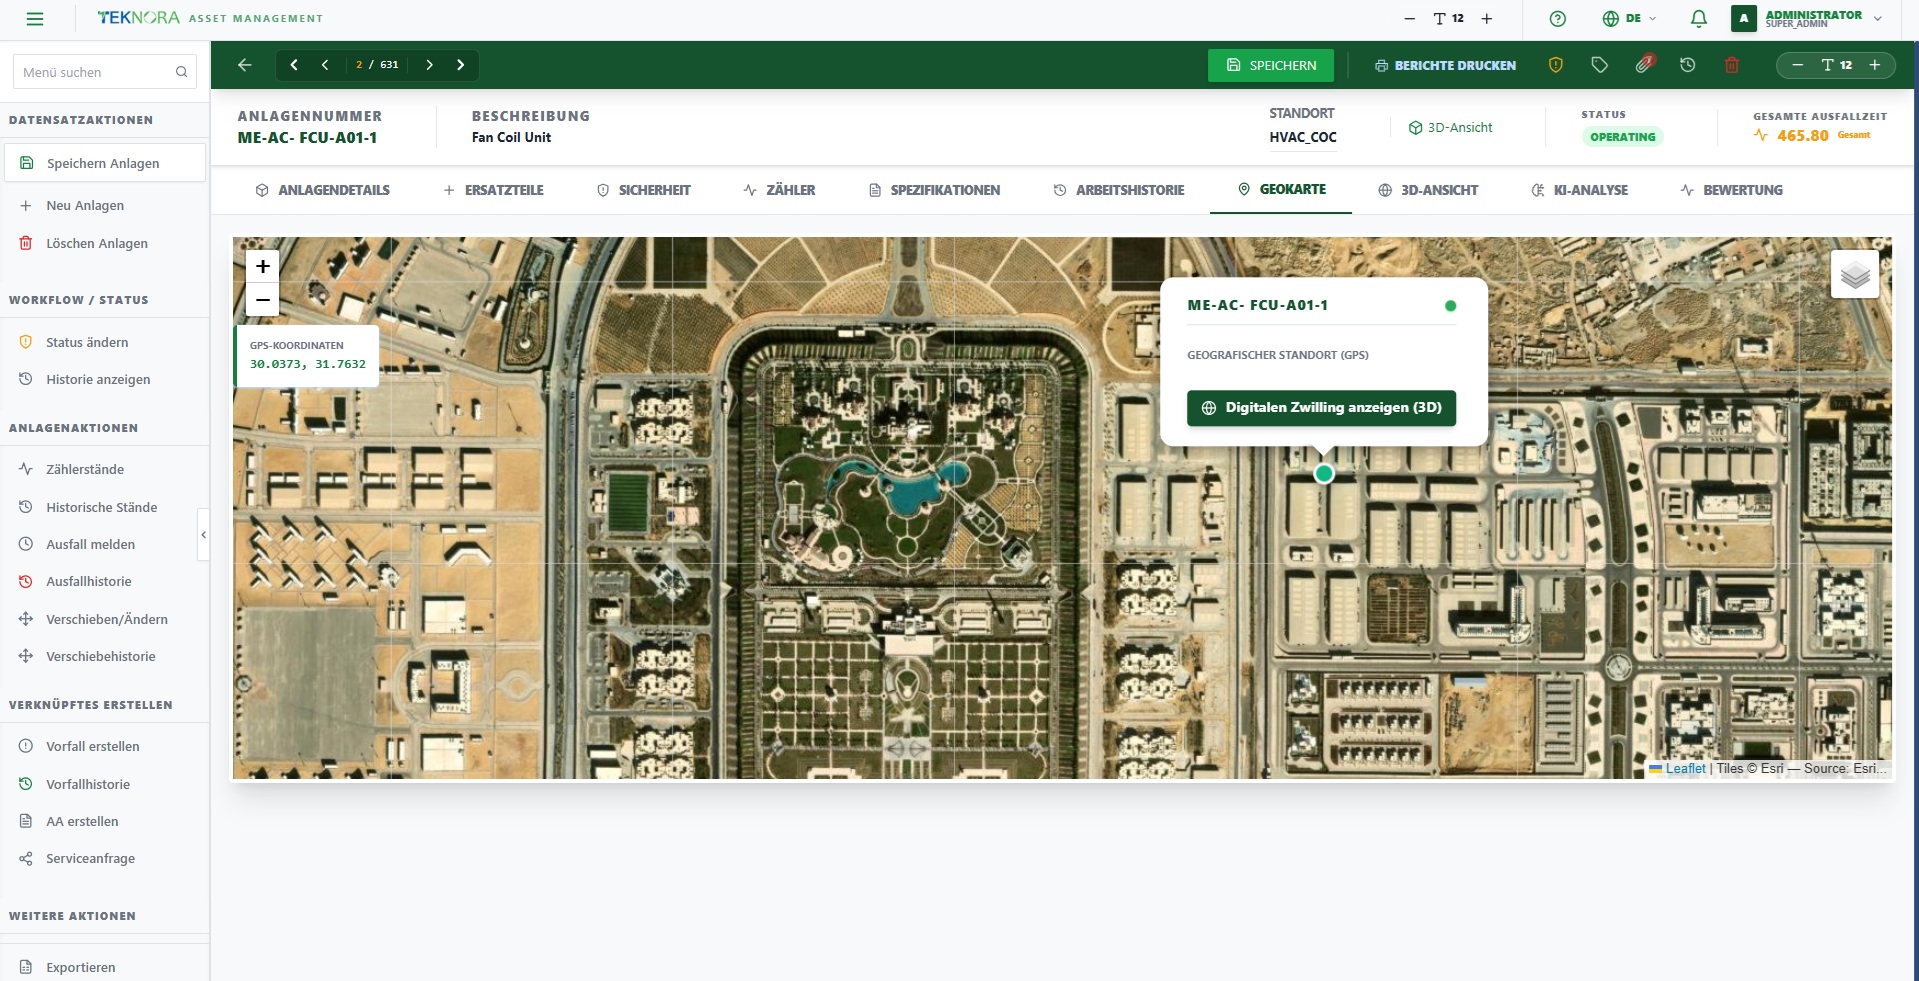Switch to Bewertung tab
Screen dimensions: 1919x981
pos(1731,190)
